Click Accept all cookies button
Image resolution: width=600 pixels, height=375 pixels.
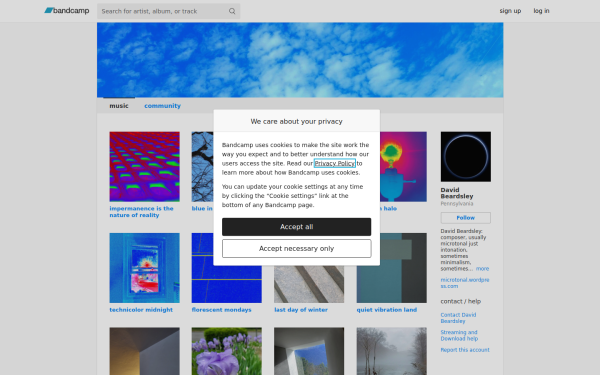point(297,227)
